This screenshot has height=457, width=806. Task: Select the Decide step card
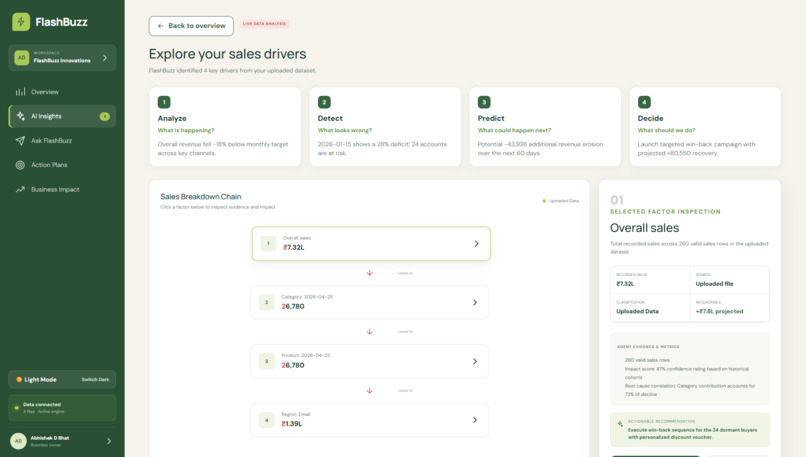(x=705, y=127)
